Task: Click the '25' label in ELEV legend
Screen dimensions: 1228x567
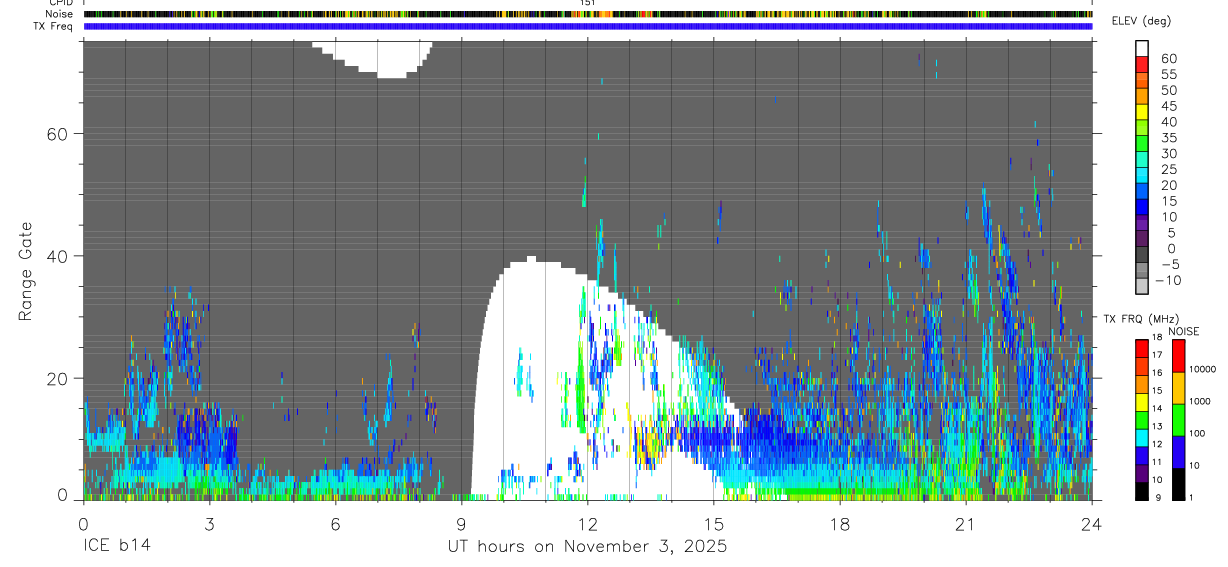Action: 1169,169
